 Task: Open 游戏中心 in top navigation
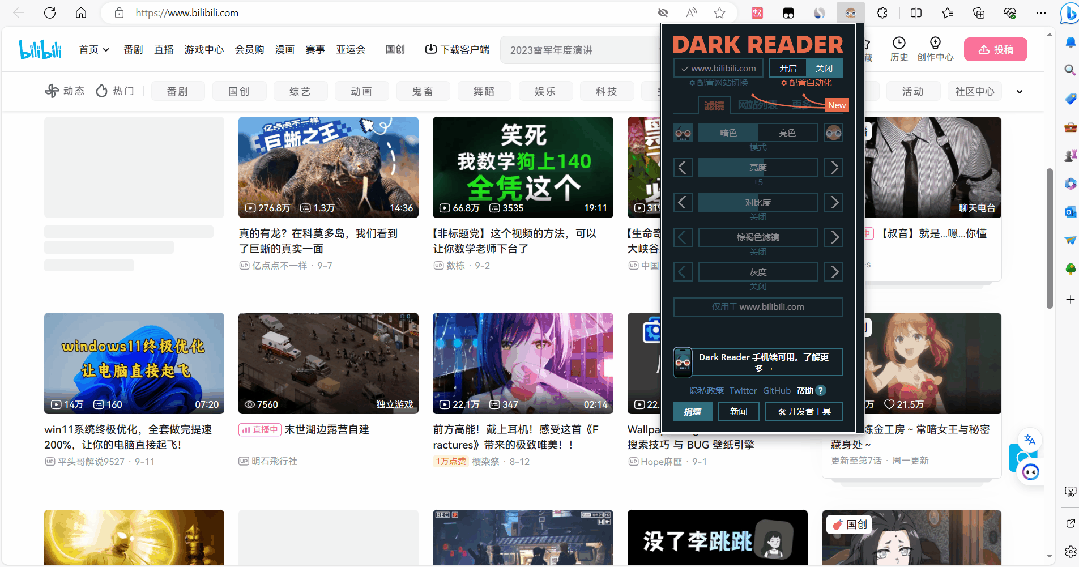204,50
